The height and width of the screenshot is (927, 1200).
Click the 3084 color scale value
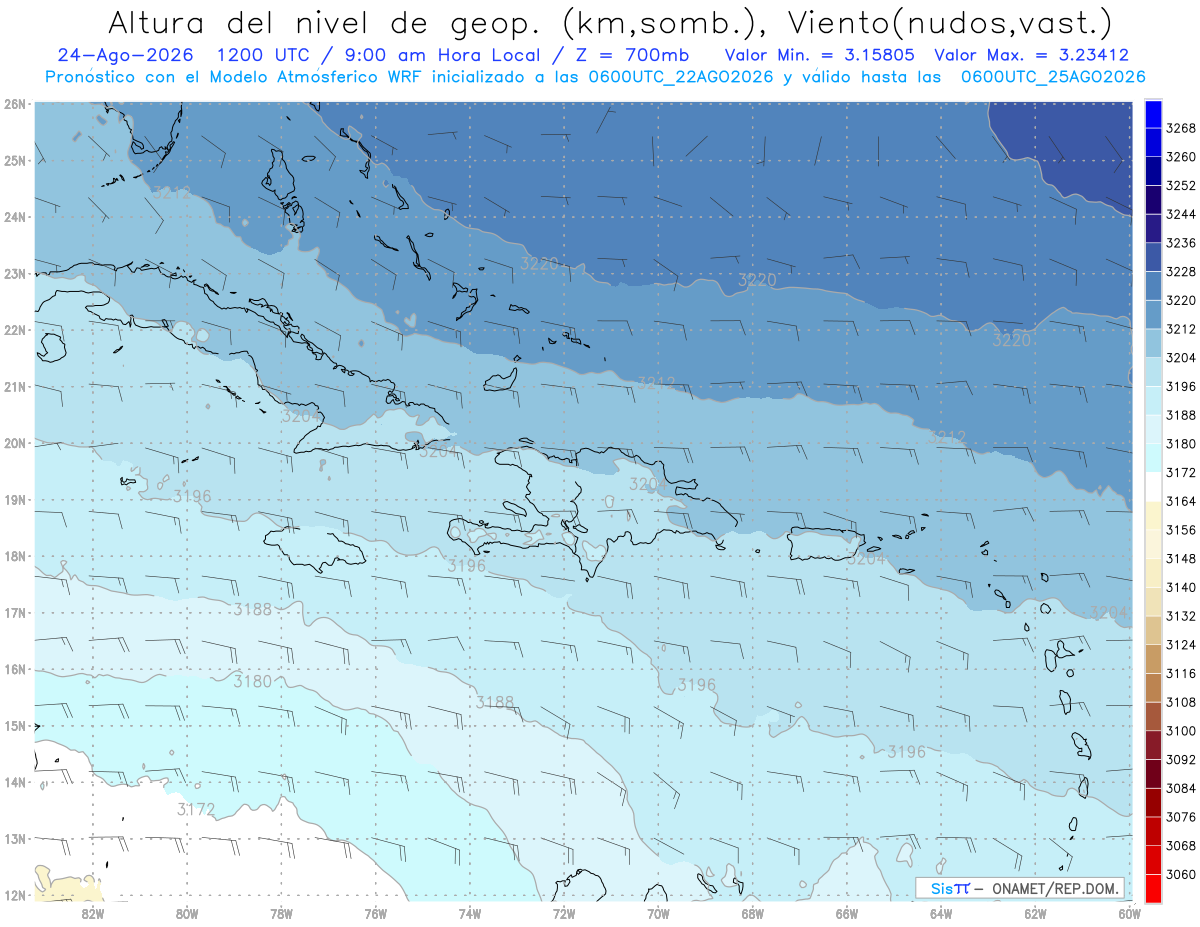tap(1181, 788)
